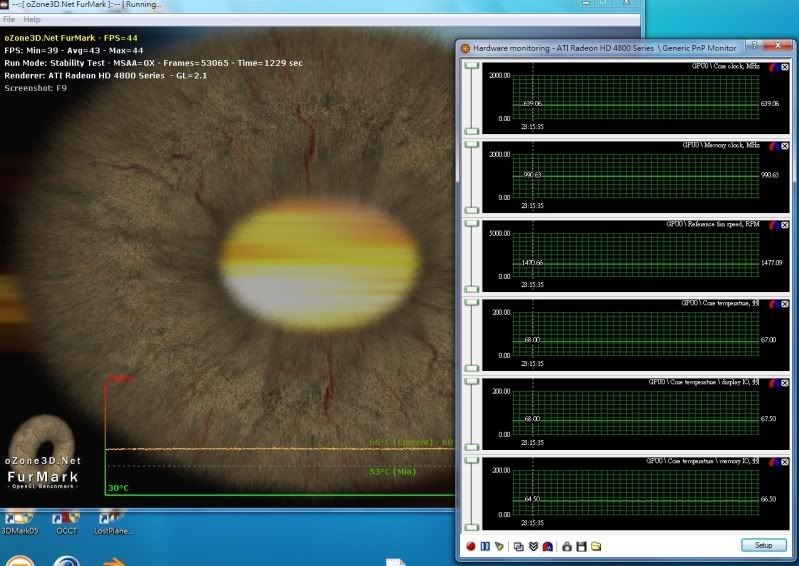
Task: Click the red record button in monitoring toolbar
Action: click(x=471, y=546)
